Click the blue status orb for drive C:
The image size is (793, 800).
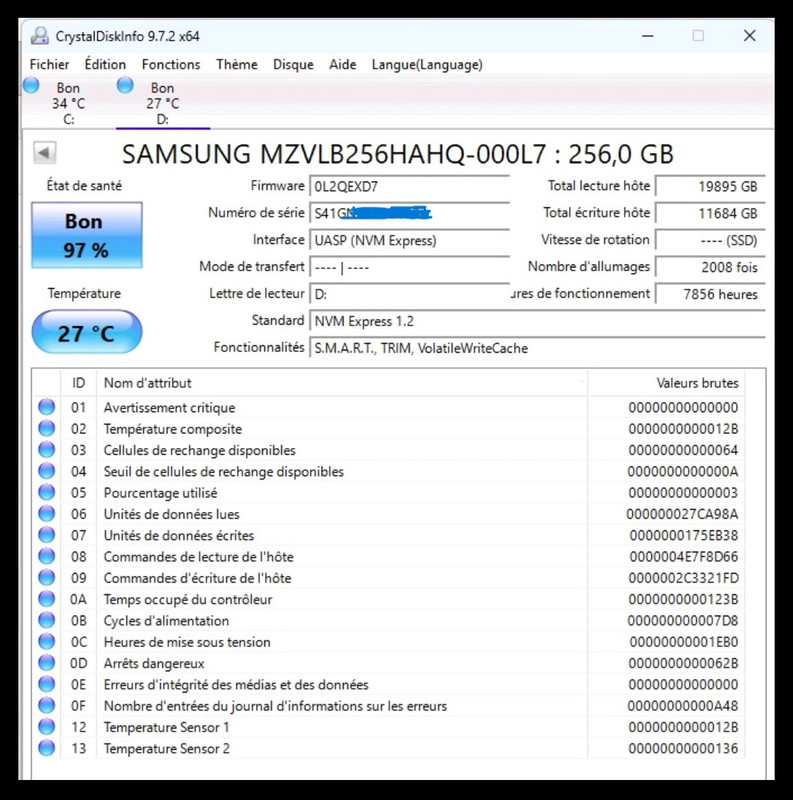(31, 85)
